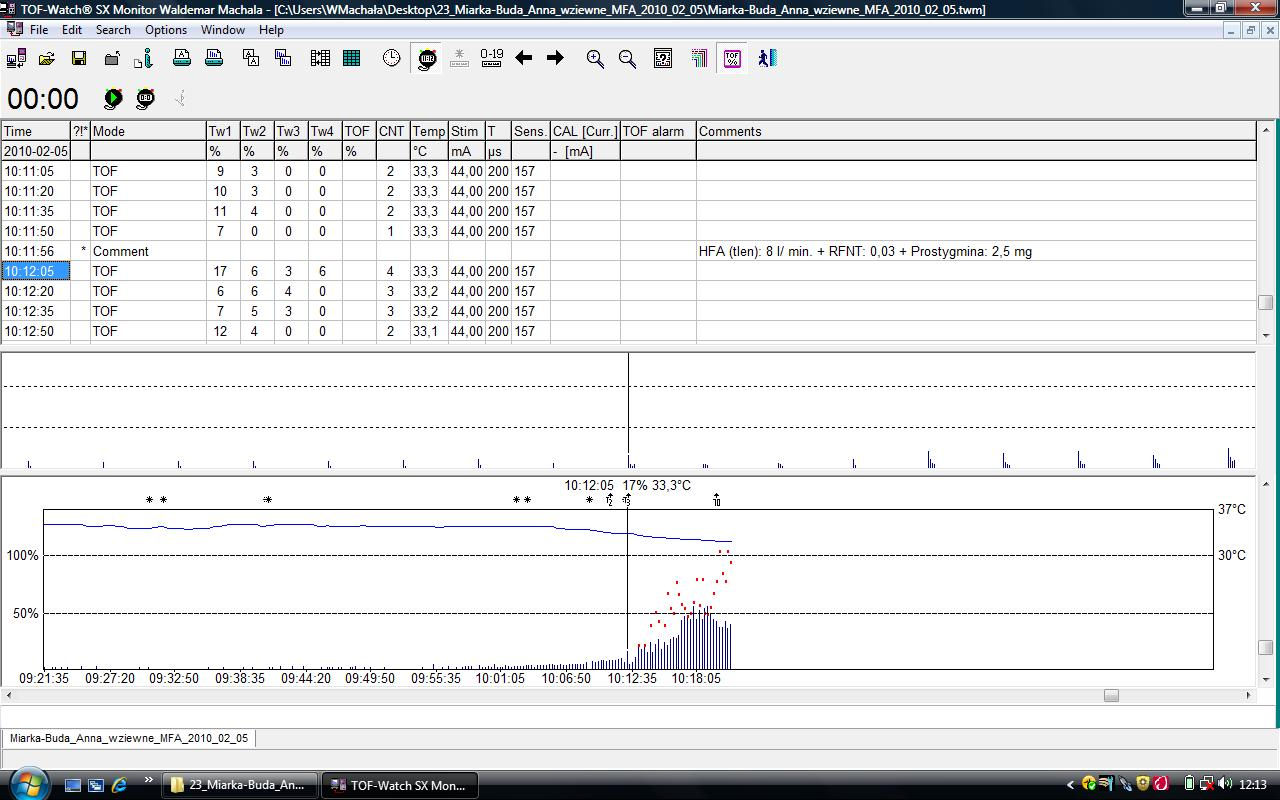Go forward with the right arrow
Viewport: 1280px width, 800px height.
[555, 59]
